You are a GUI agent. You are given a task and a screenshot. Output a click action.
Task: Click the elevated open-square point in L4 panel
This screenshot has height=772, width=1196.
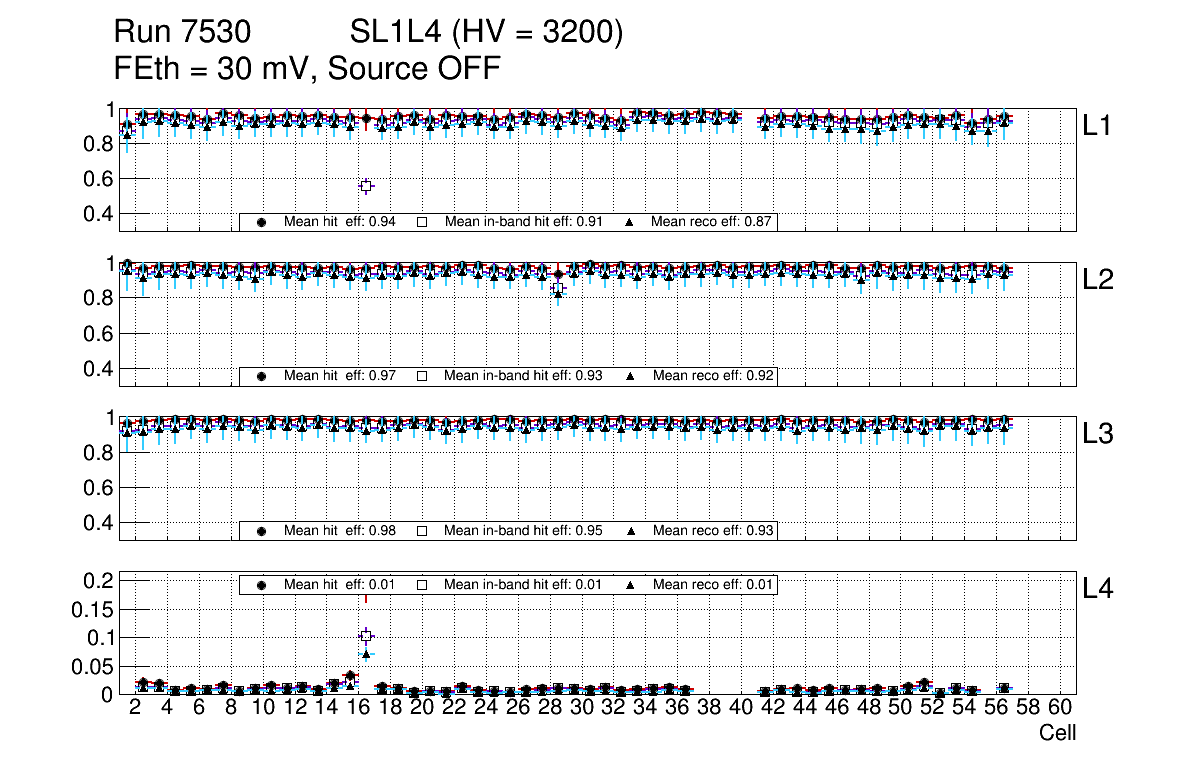point(366,636)
